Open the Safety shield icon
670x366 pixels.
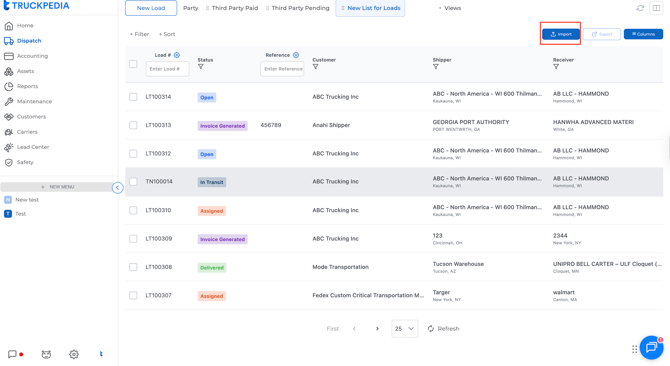(9, 162)
